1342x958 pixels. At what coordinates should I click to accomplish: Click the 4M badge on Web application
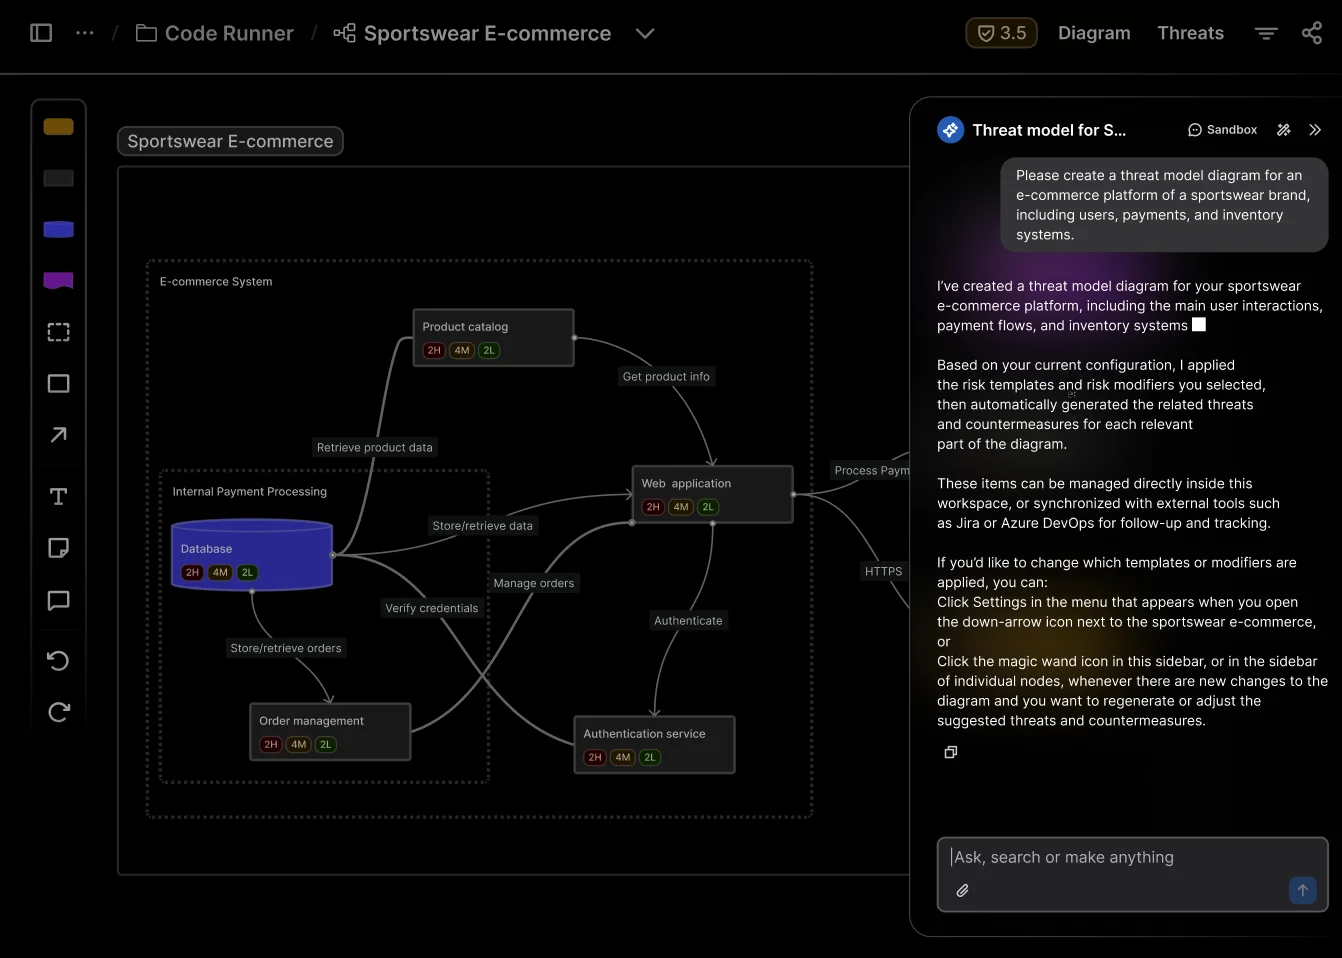(681, 507)
